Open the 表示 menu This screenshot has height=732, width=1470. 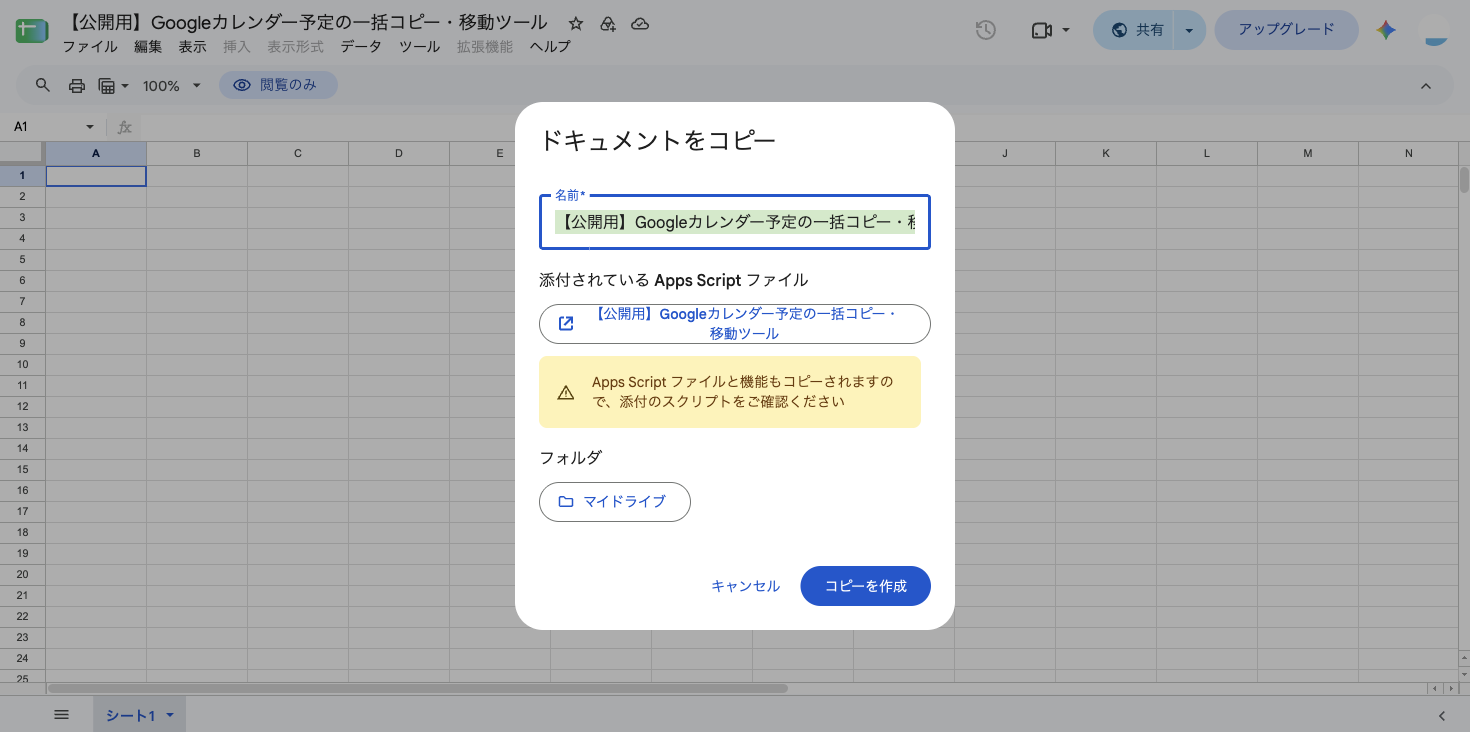[x=193, y=47]
